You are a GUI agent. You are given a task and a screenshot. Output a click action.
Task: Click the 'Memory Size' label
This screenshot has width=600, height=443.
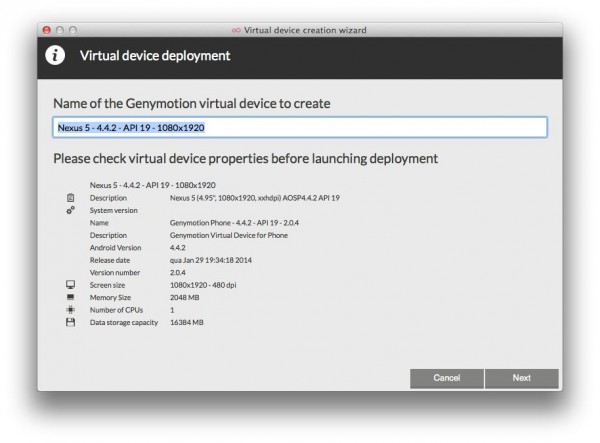point(111,297)
